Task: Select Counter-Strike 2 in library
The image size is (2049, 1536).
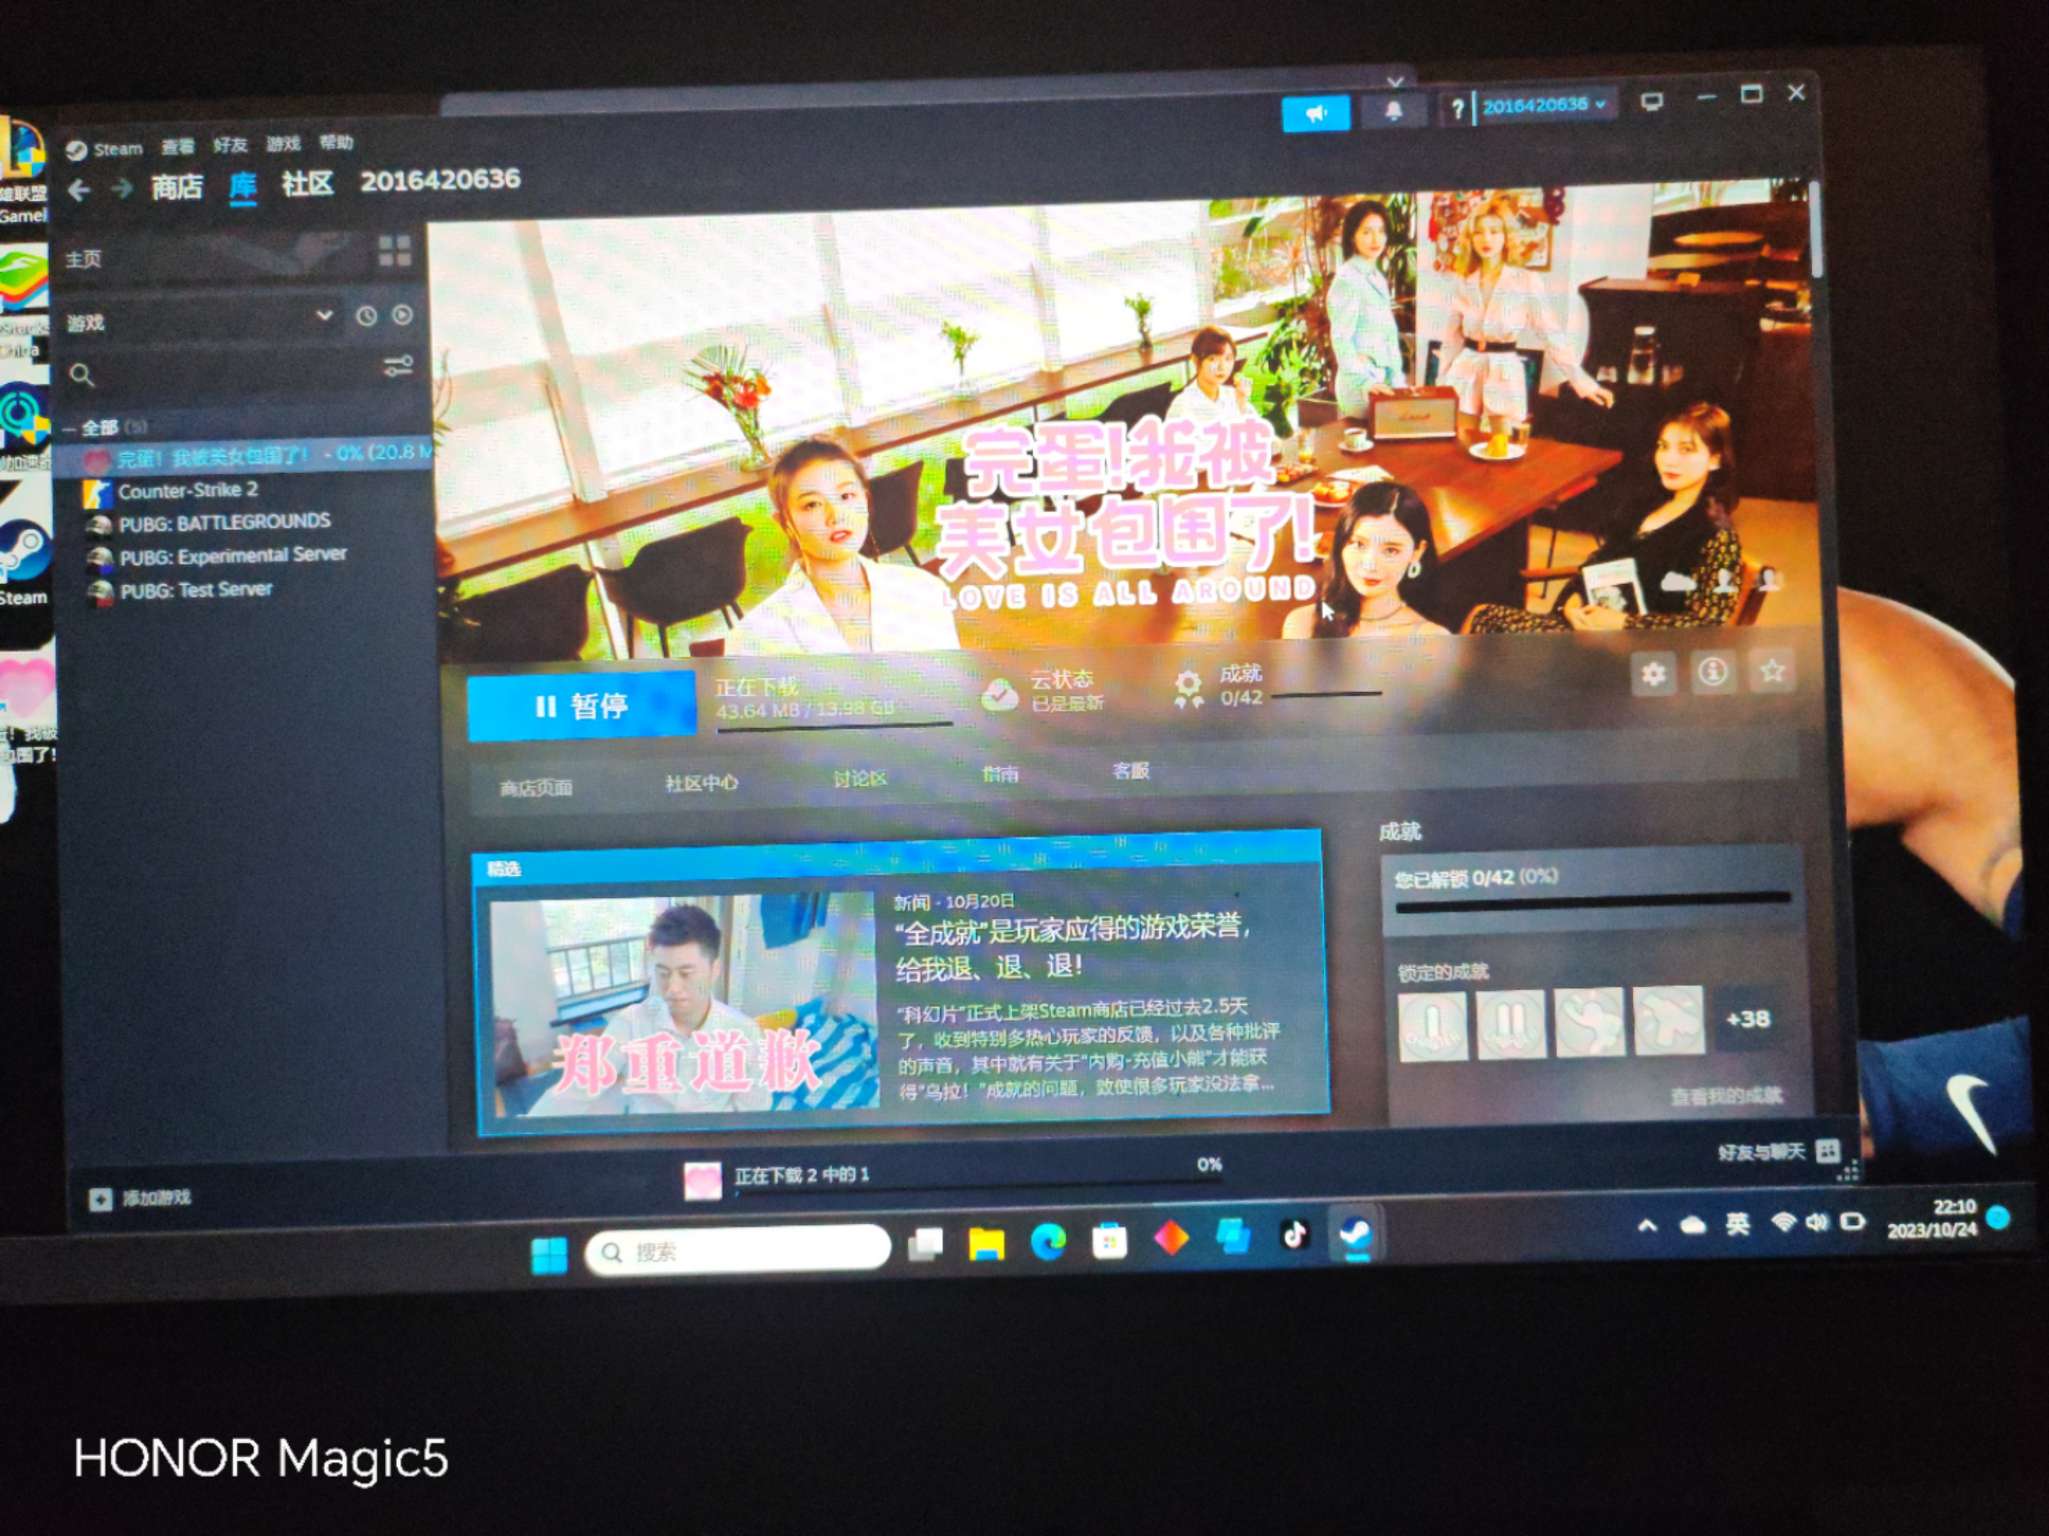Action: point(188,490)
